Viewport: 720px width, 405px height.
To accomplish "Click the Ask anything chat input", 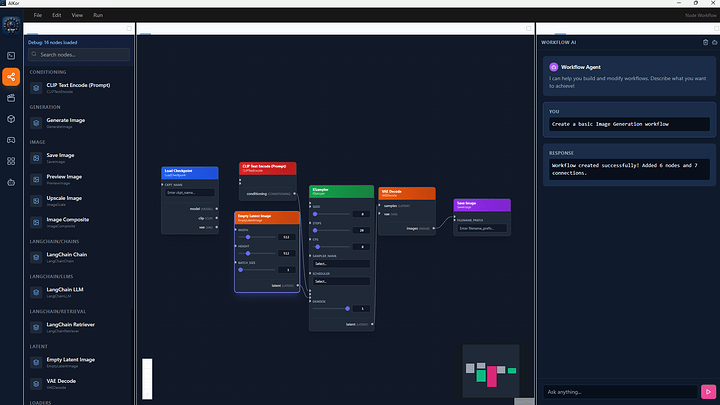I will pyautogui.click(x=620, y=391).
